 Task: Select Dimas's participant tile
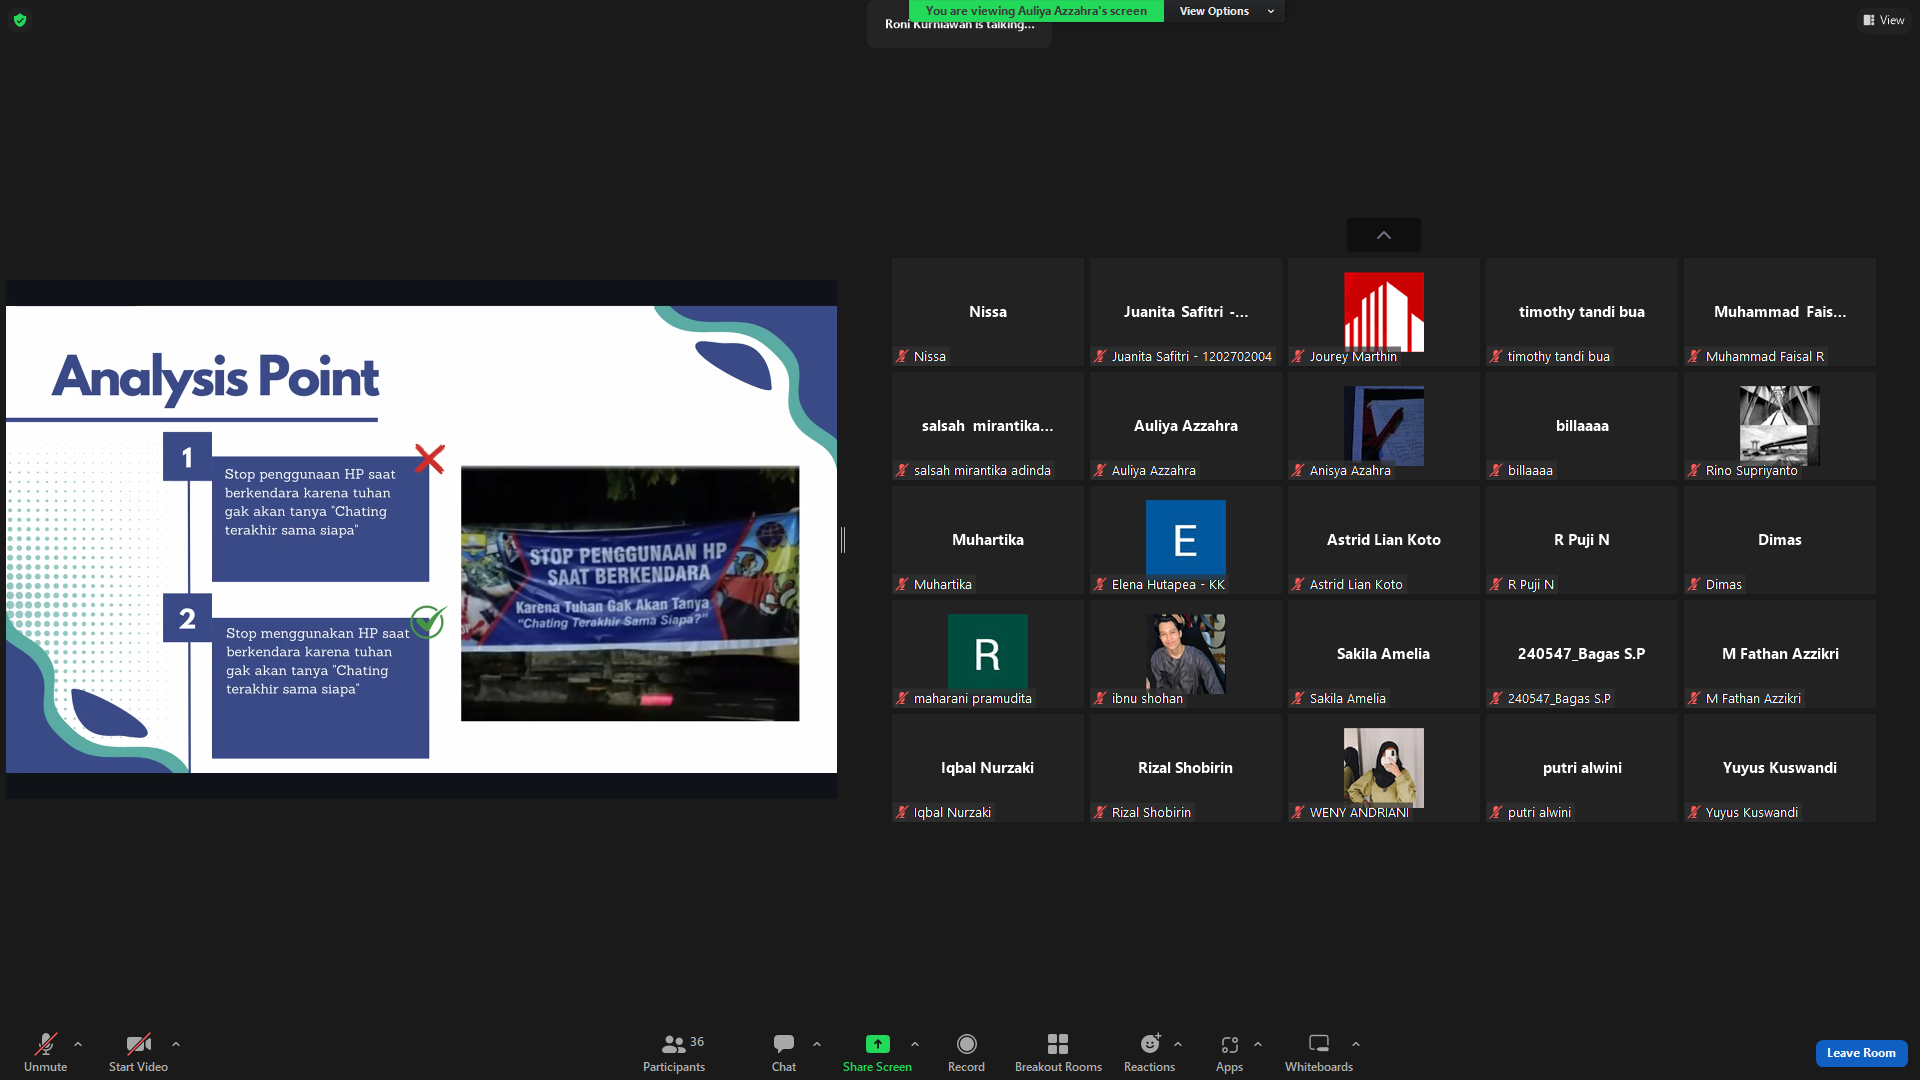click(1780, 540)
